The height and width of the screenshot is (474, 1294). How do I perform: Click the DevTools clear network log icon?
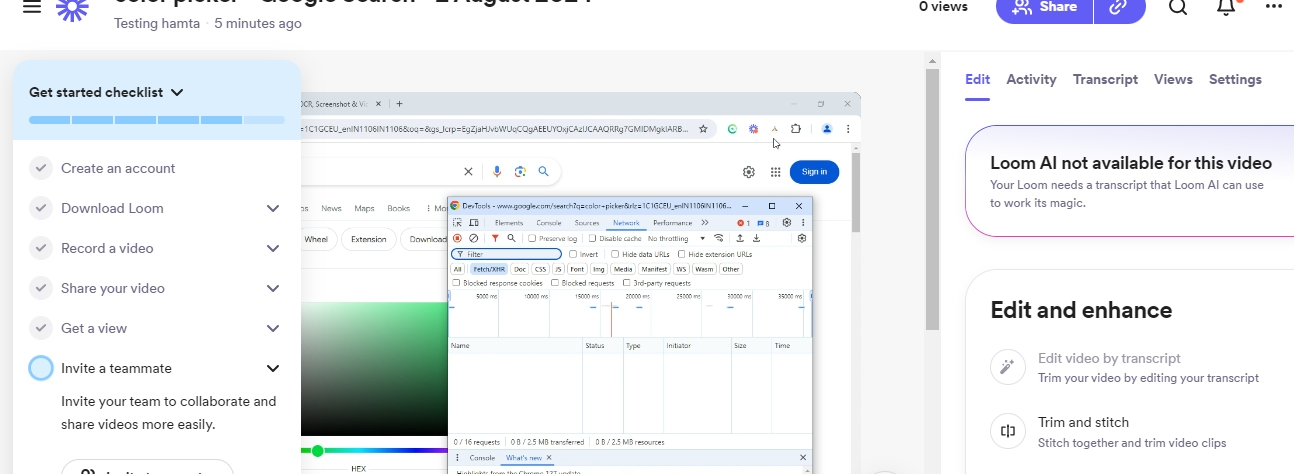pyautogui.click(x=473, y=239)
